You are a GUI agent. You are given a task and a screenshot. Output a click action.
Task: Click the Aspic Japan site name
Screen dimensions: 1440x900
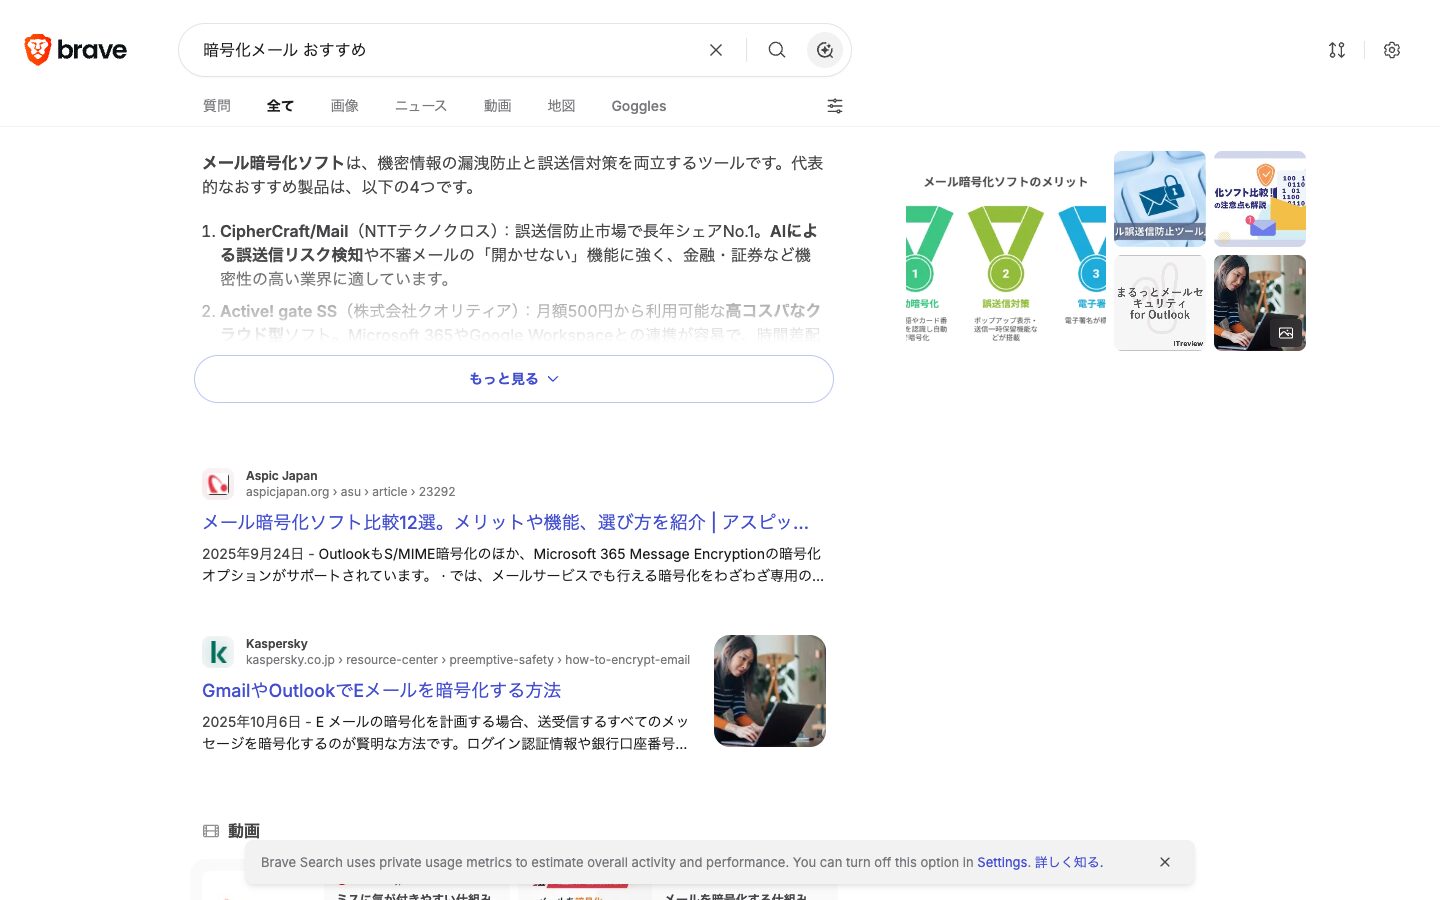pyautogui.click(x=282, y=476)
